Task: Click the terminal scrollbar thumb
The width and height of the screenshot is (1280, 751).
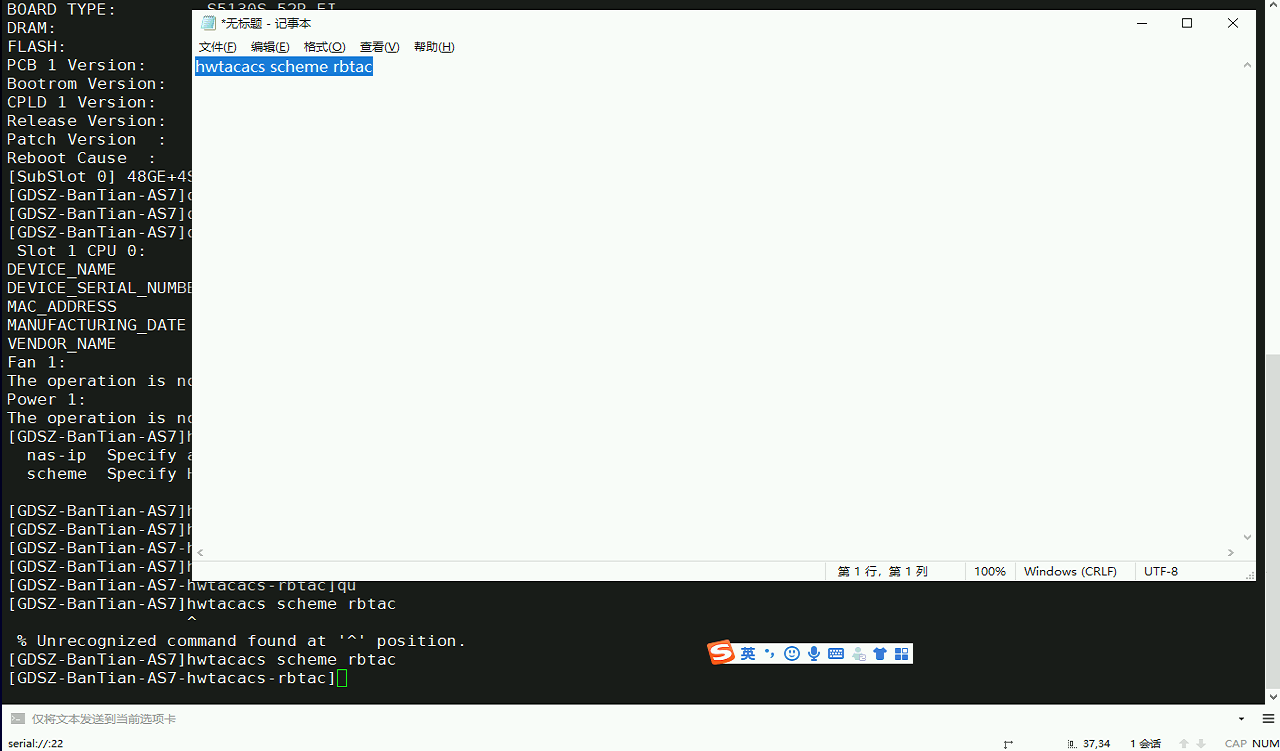Action: (x=1272, y=519)
